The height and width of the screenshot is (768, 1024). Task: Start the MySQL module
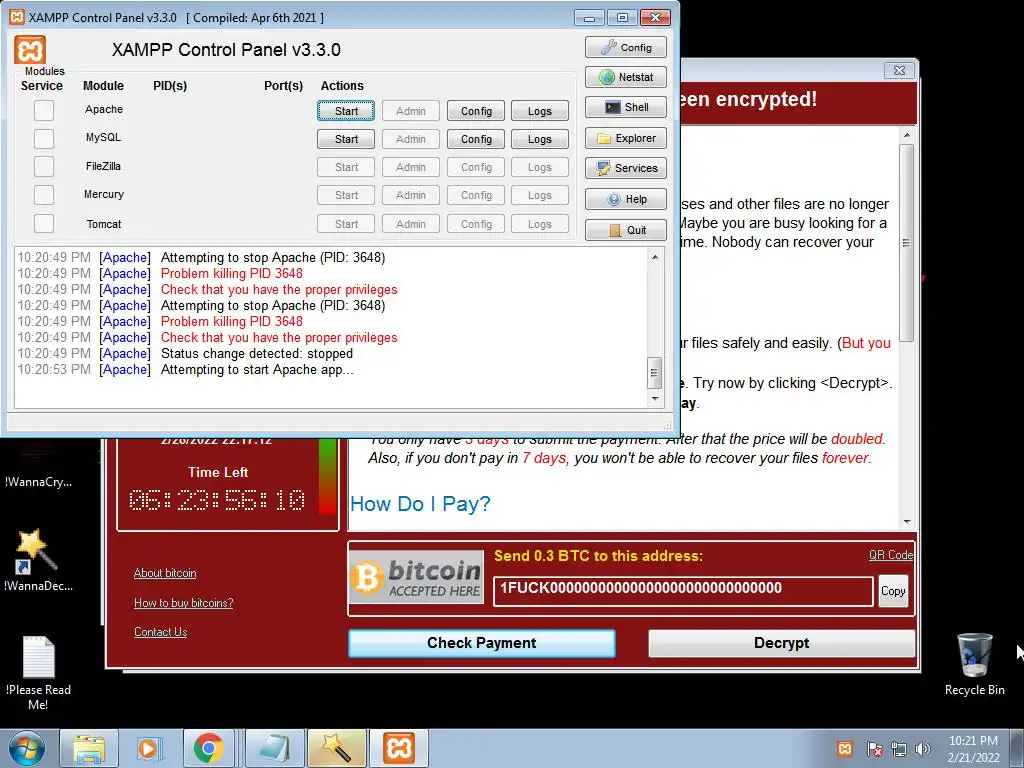(346, 139)
